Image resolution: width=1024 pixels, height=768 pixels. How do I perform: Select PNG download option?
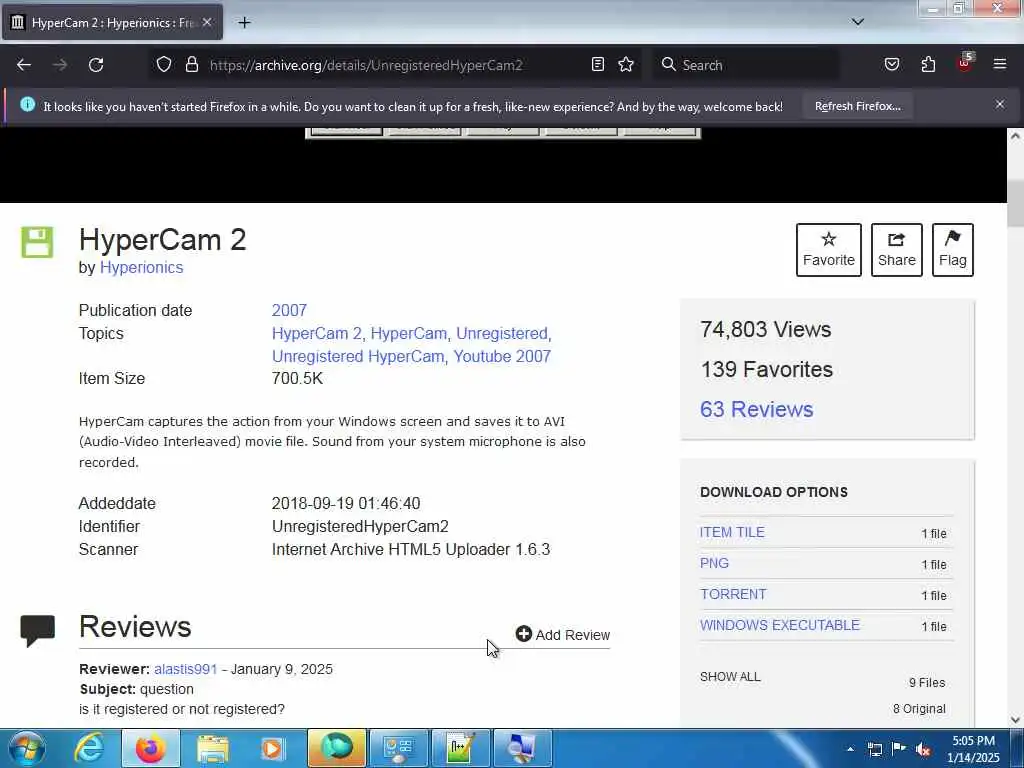click(x=714, y=563)
